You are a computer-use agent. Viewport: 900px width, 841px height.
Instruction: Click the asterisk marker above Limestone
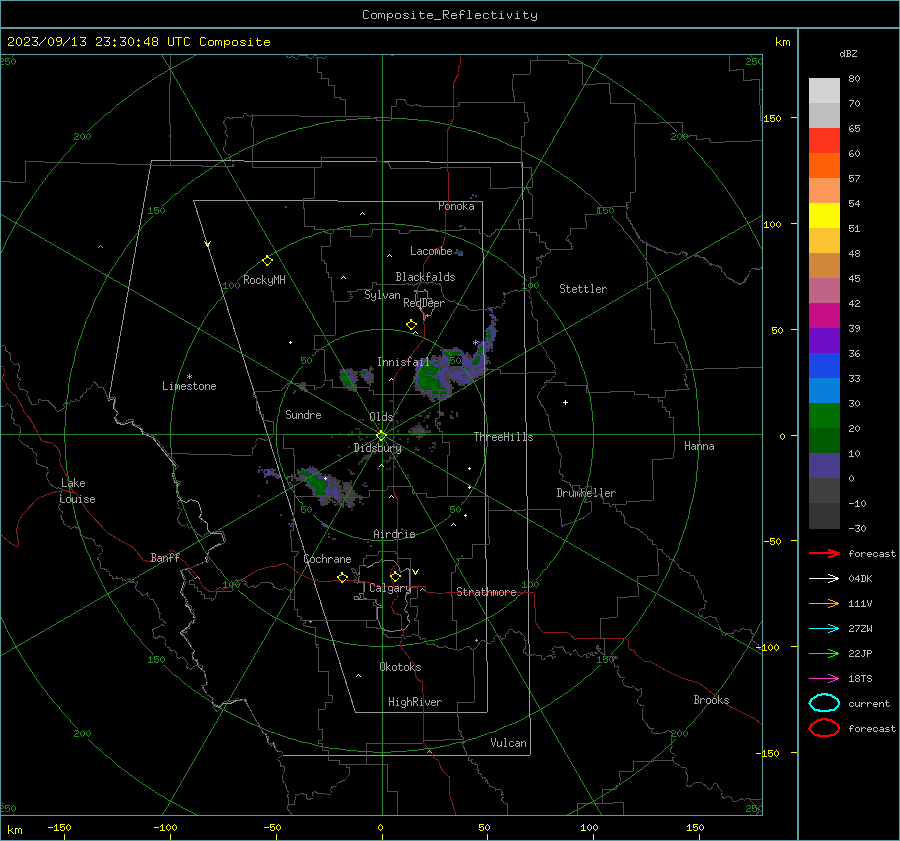(189, 377)
